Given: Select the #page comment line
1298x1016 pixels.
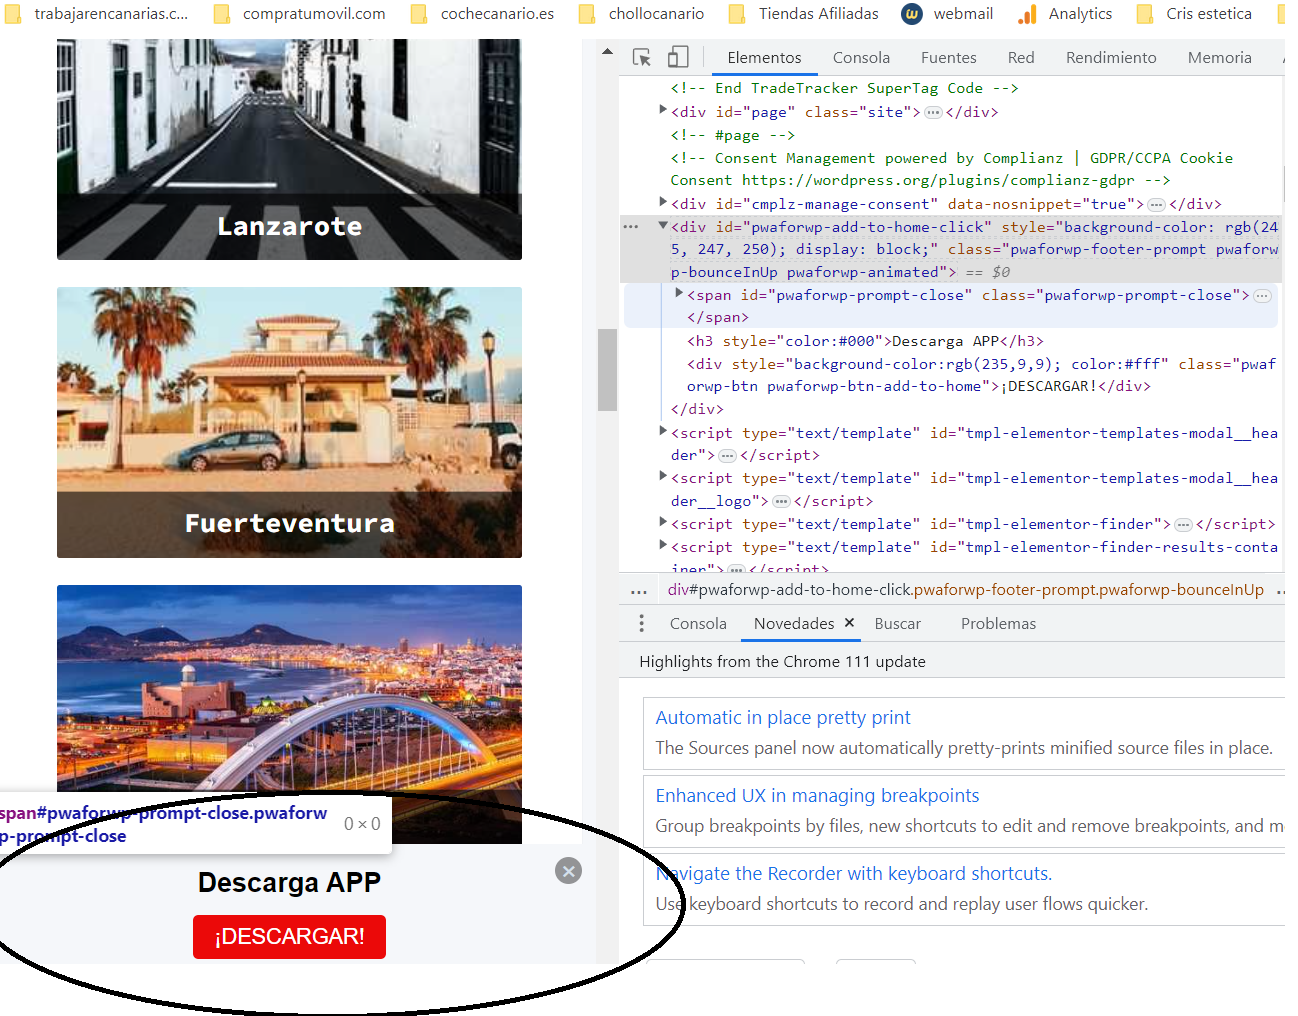Looking at the screenshot, I should [732, 136].
